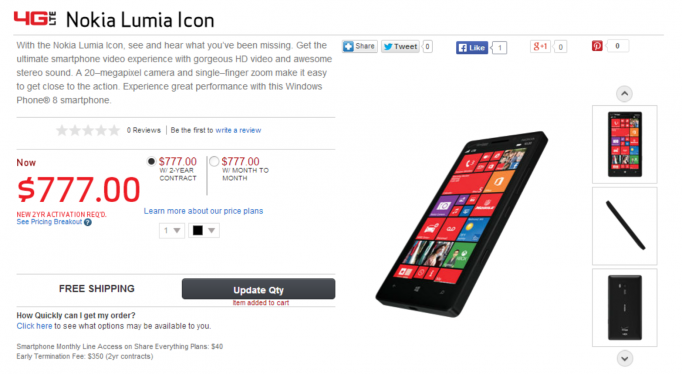Click the Share button icon
The height and width of the screenshot is (374, 682).
(348, 47)
